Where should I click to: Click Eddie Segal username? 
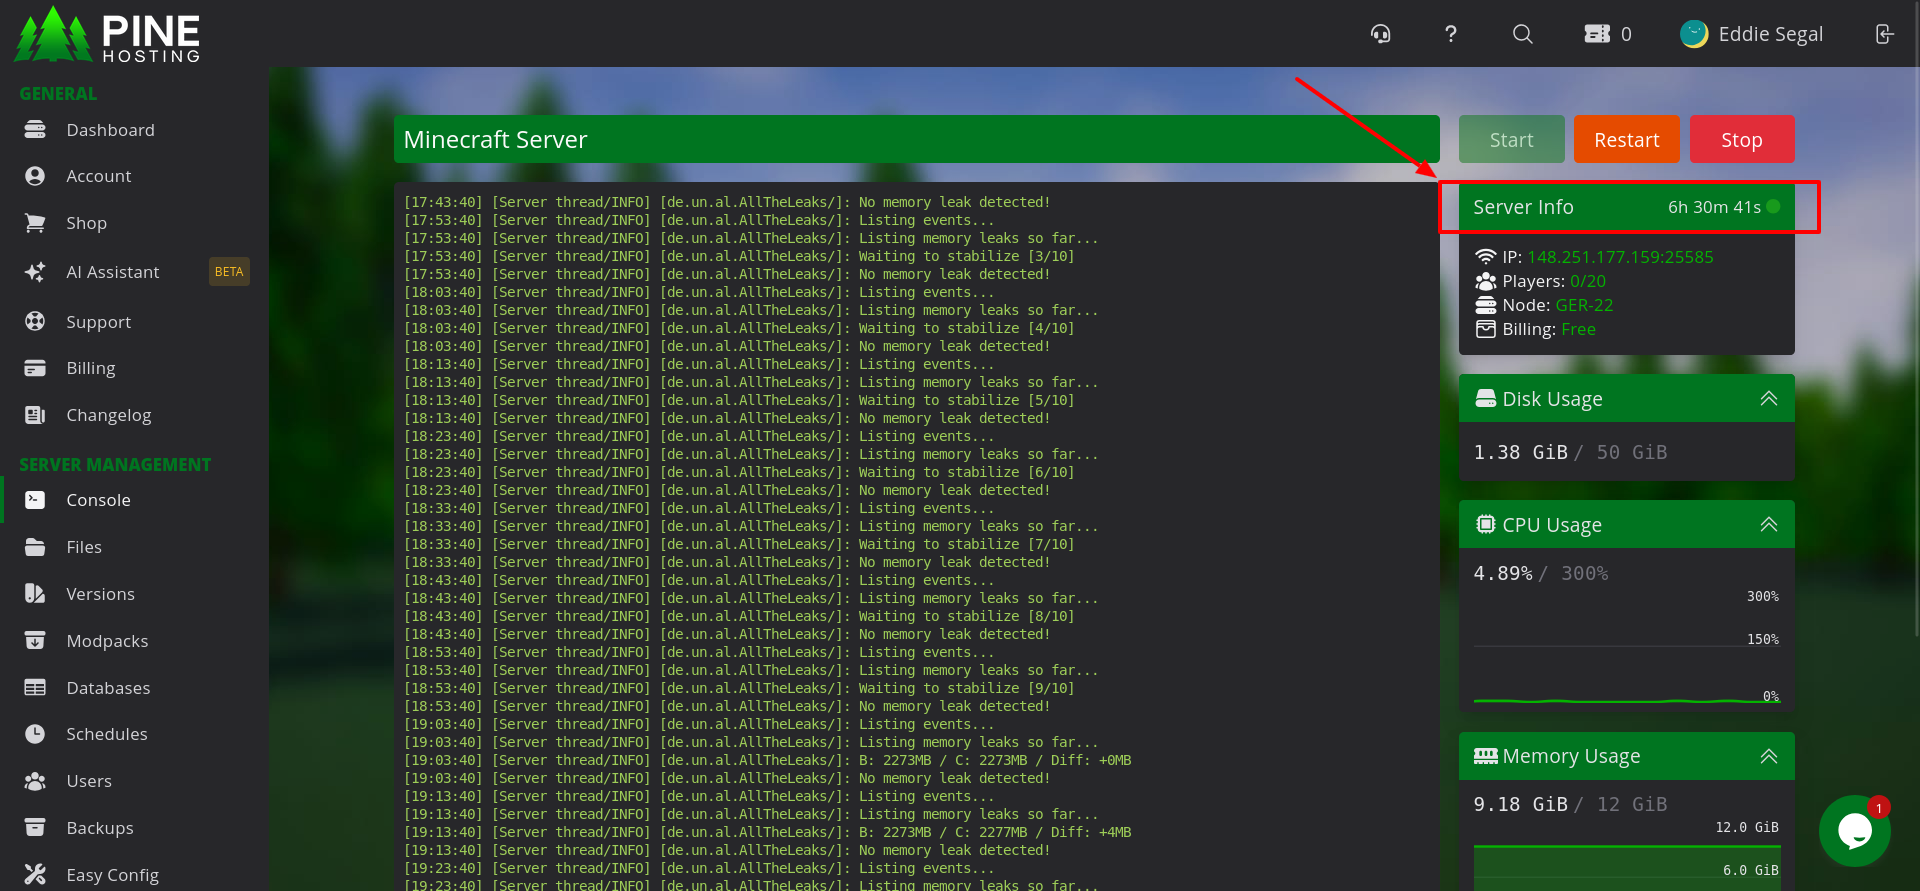(1770, 34)
